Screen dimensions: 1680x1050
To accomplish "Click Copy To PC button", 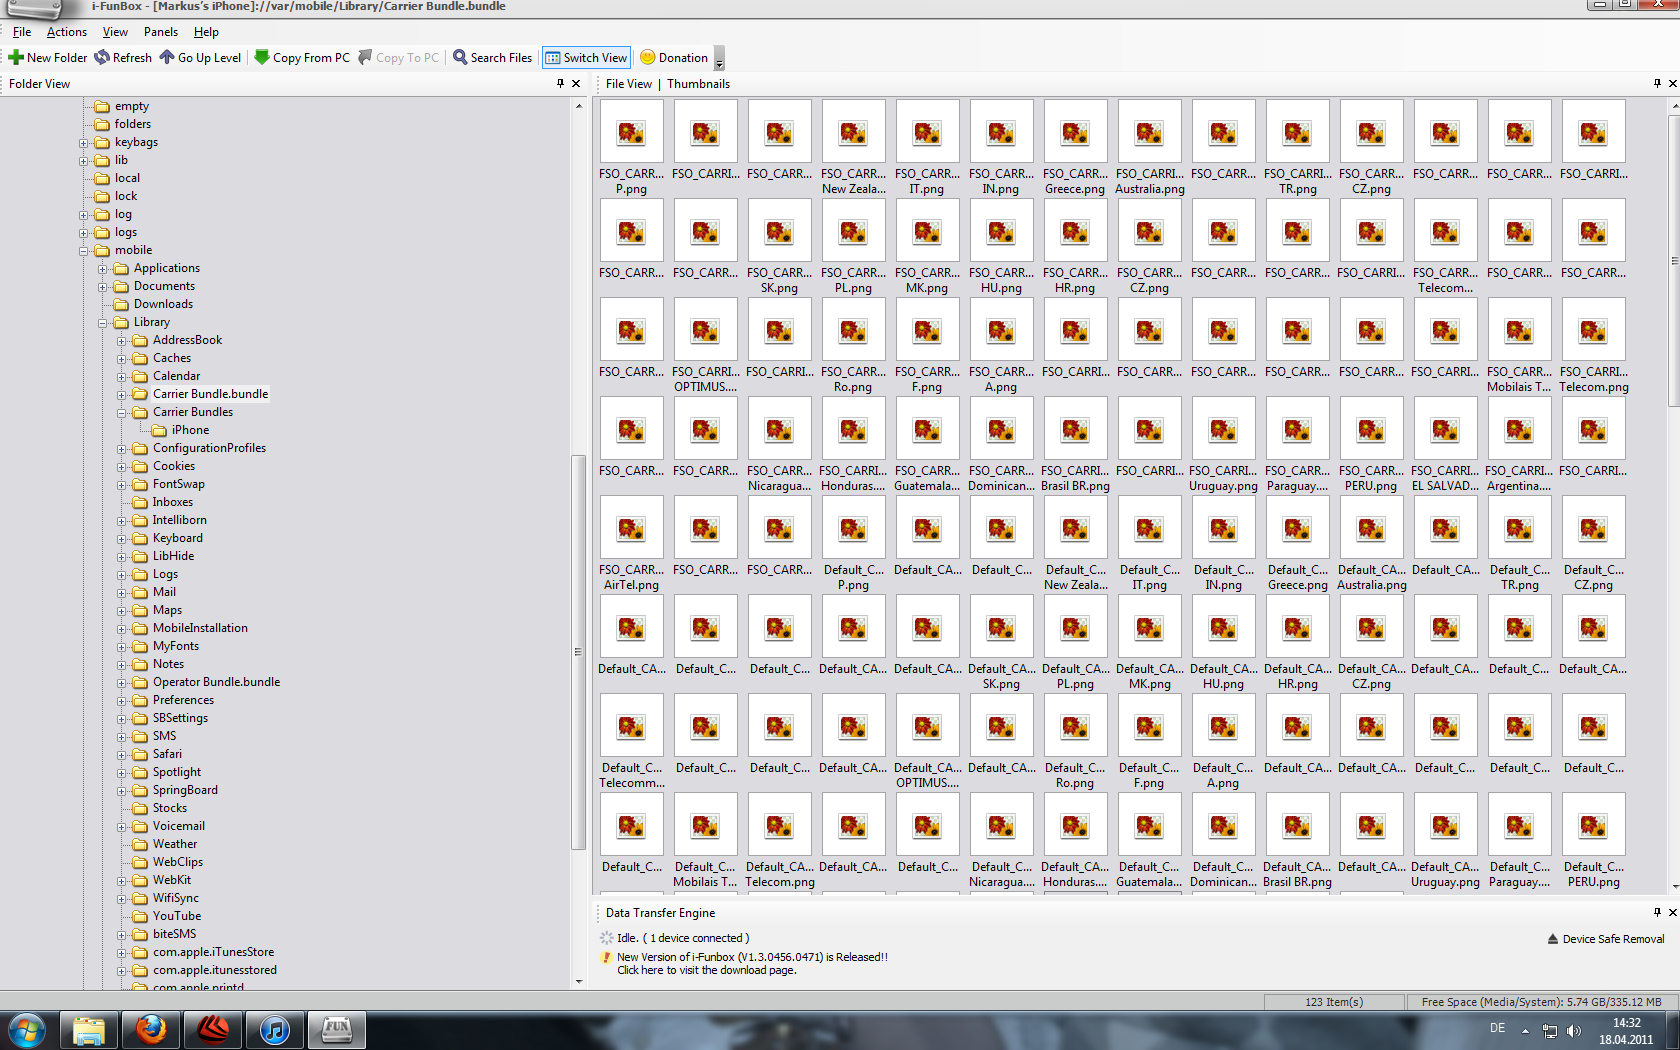I will tap(398, 57).
